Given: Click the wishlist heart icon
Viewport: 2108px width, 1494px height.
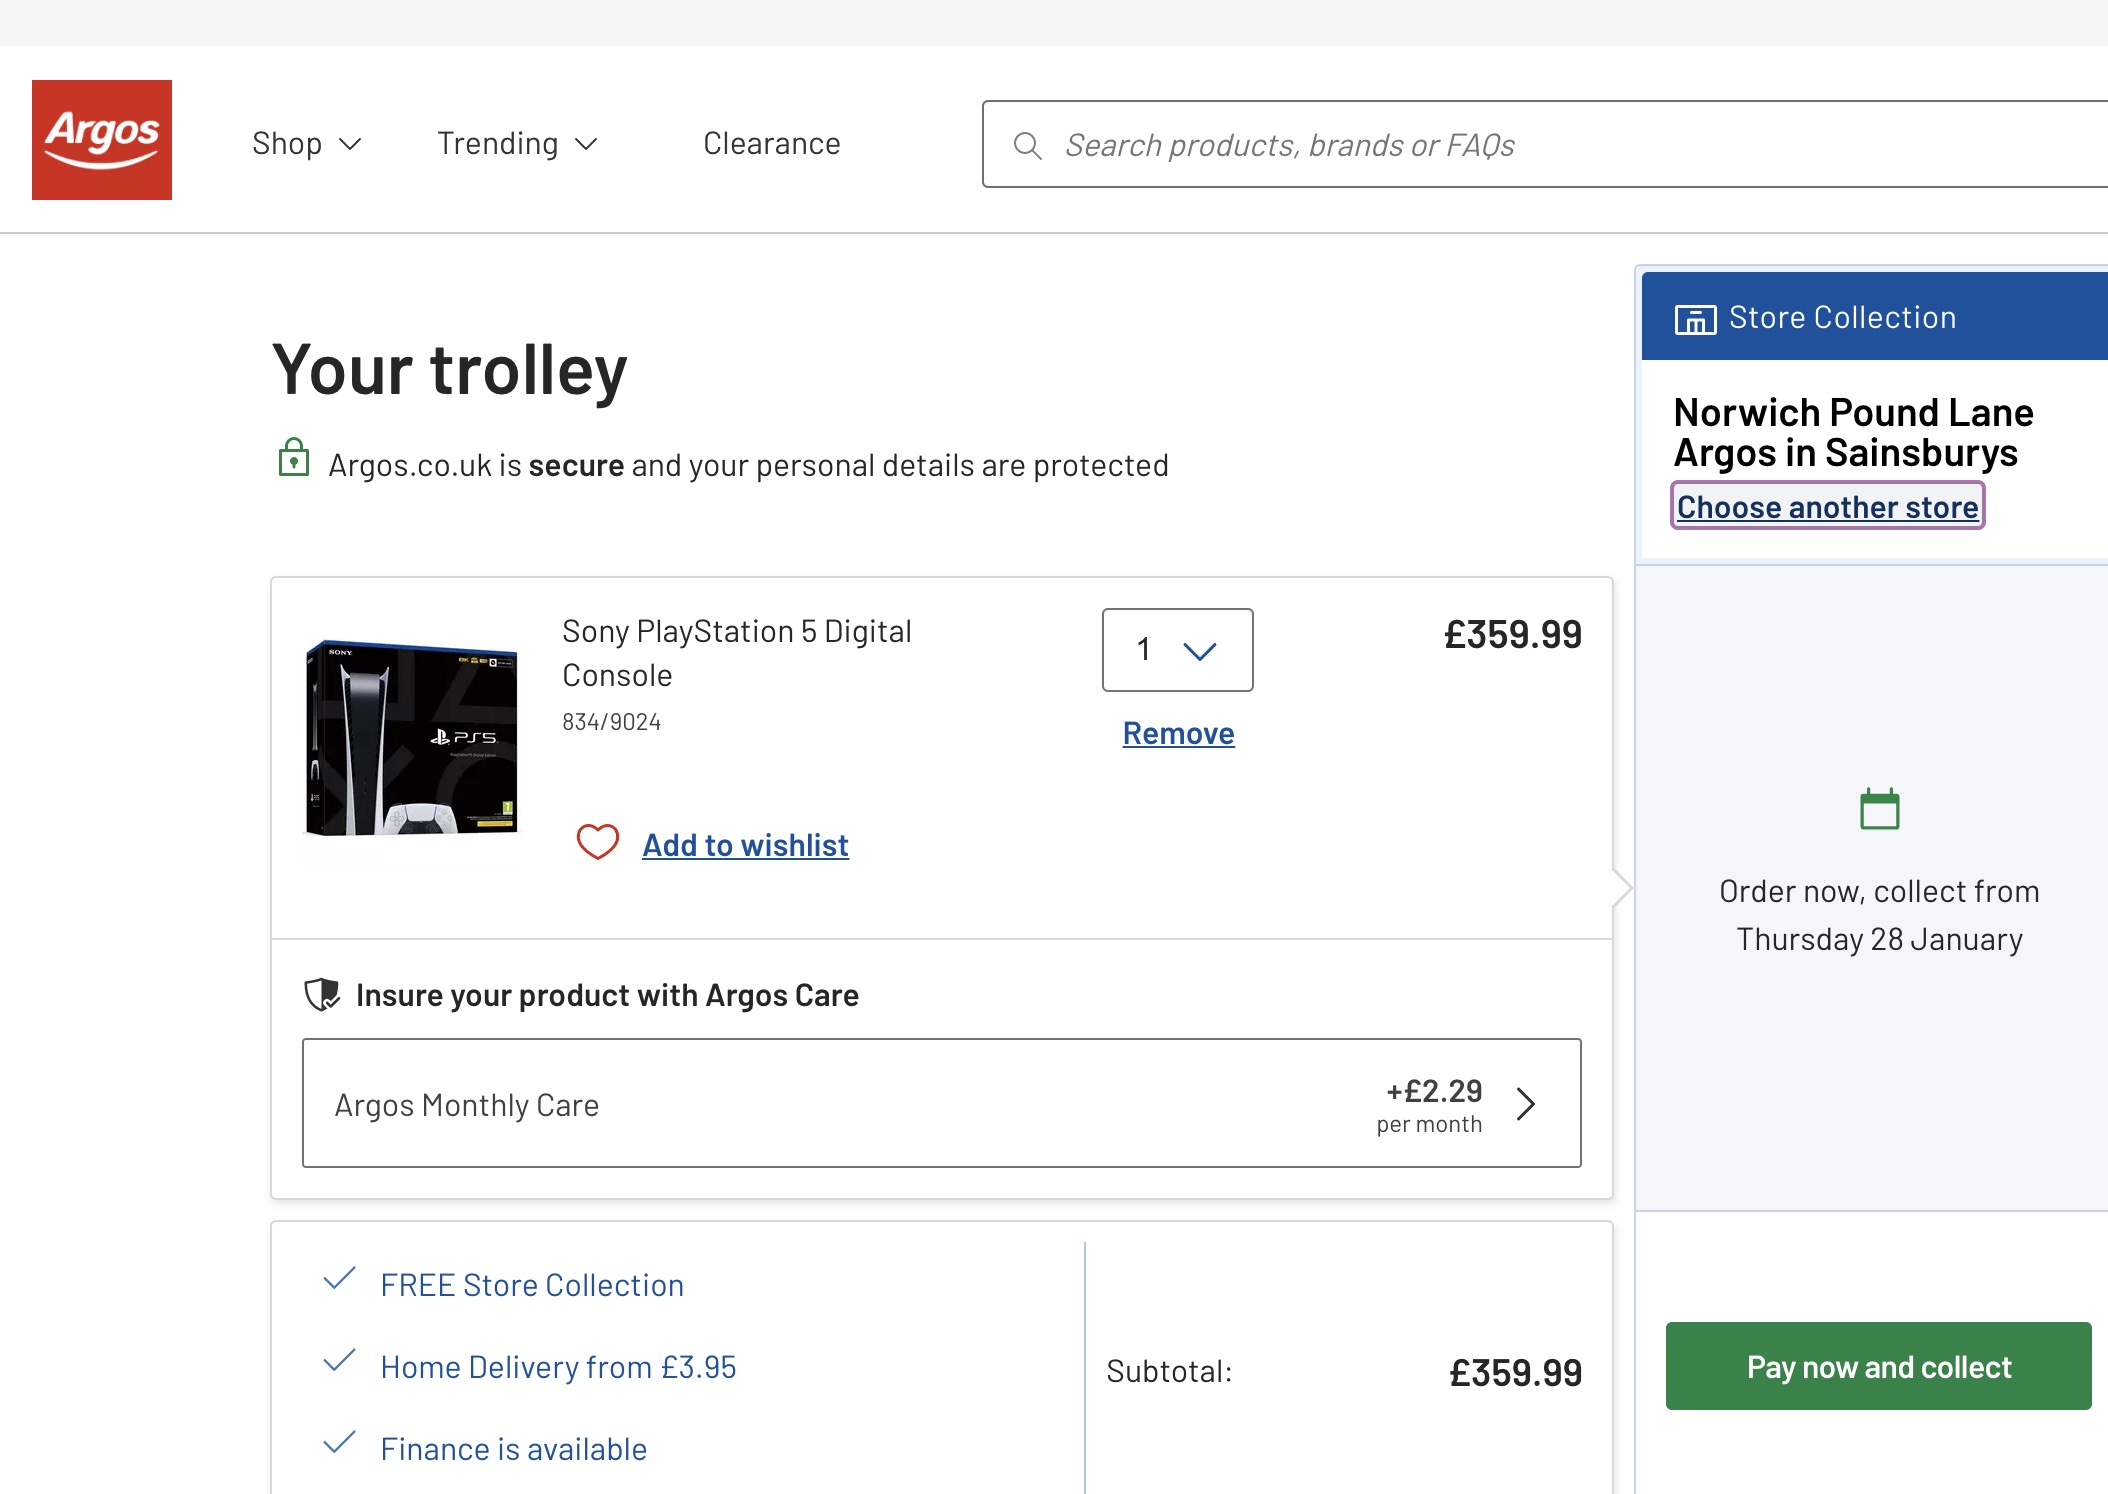Looking at the screenshot, I should click(x=598, y=843).
